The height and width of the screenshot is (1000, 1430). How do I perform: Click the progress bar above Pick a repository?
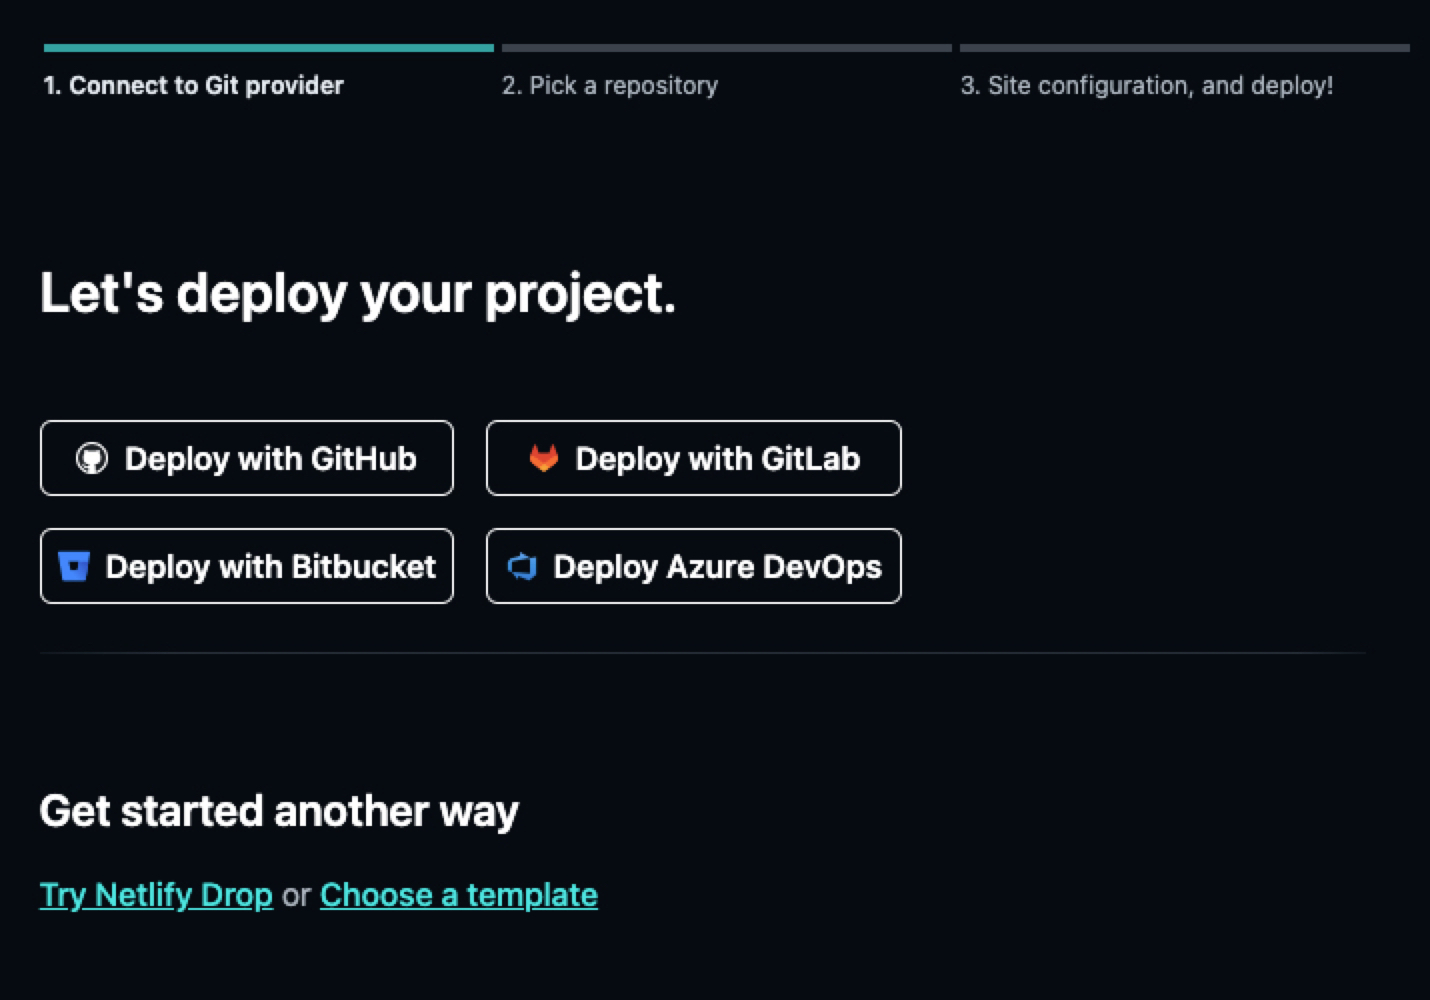tap(725, 47)
